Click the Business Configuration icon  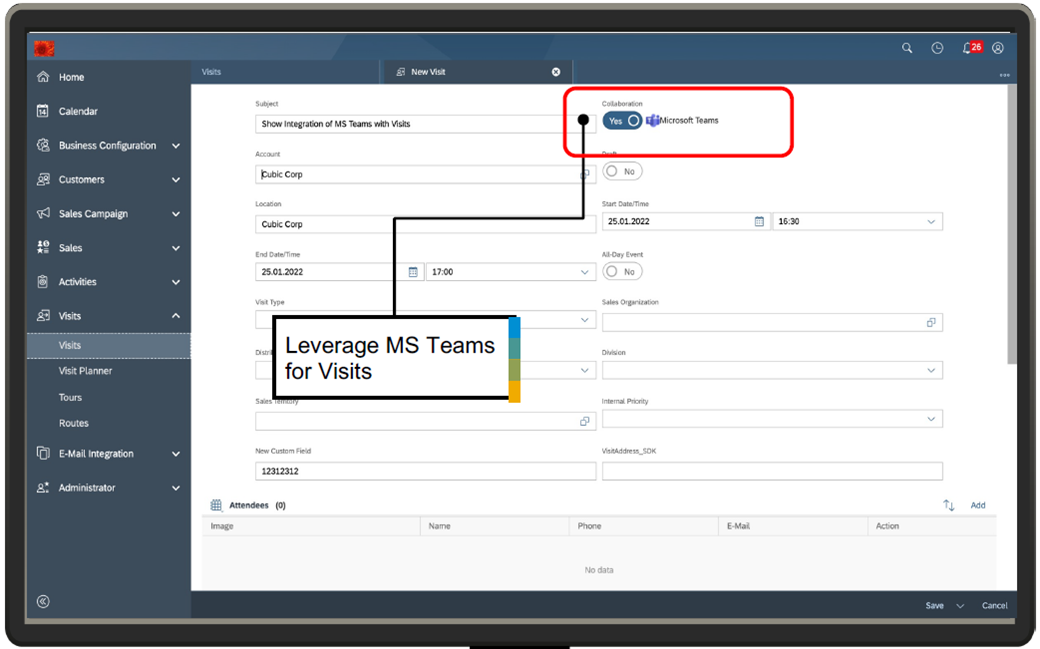coord(43,145)
